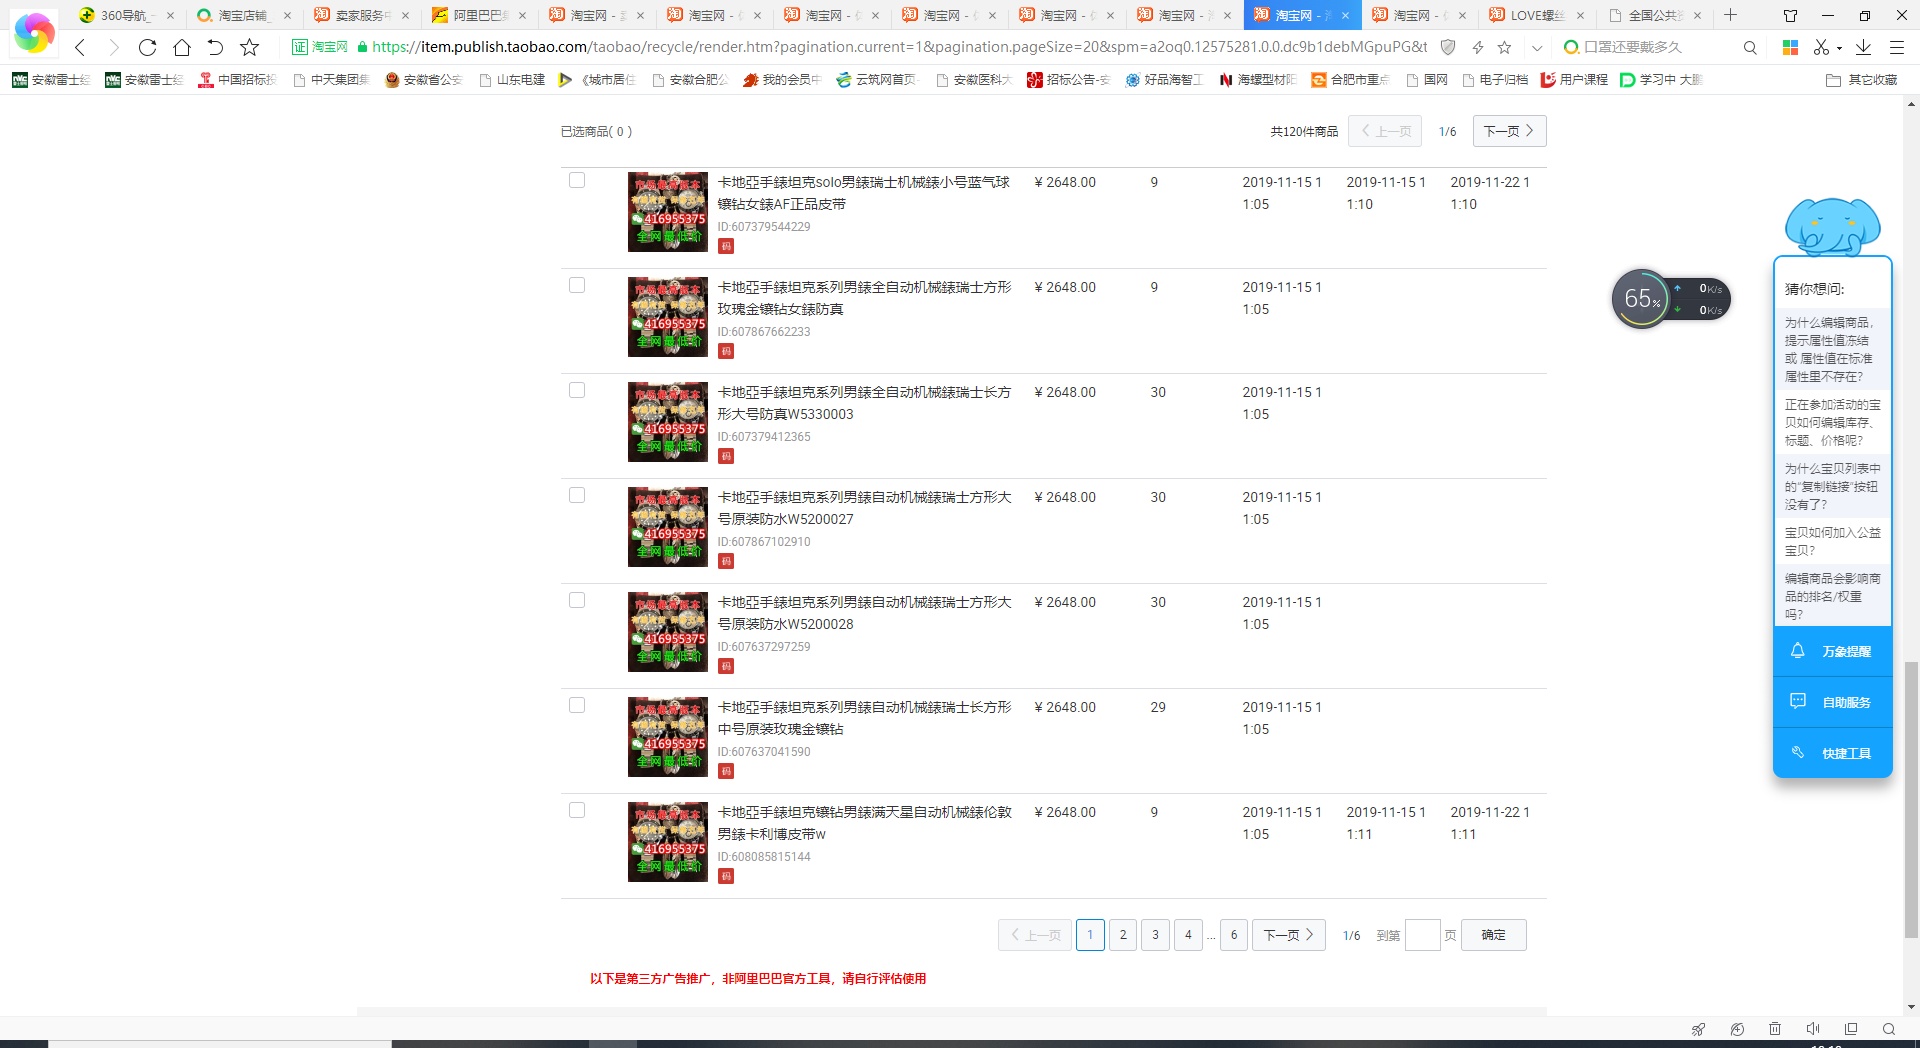1920x1048 pixels.
Task: Go back with the browser back arrow
Action: (81, 47)
